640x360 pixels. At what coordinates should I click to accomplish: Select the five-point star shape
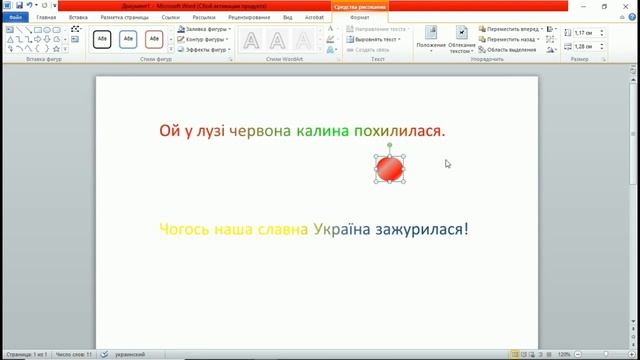coord(57,49)
